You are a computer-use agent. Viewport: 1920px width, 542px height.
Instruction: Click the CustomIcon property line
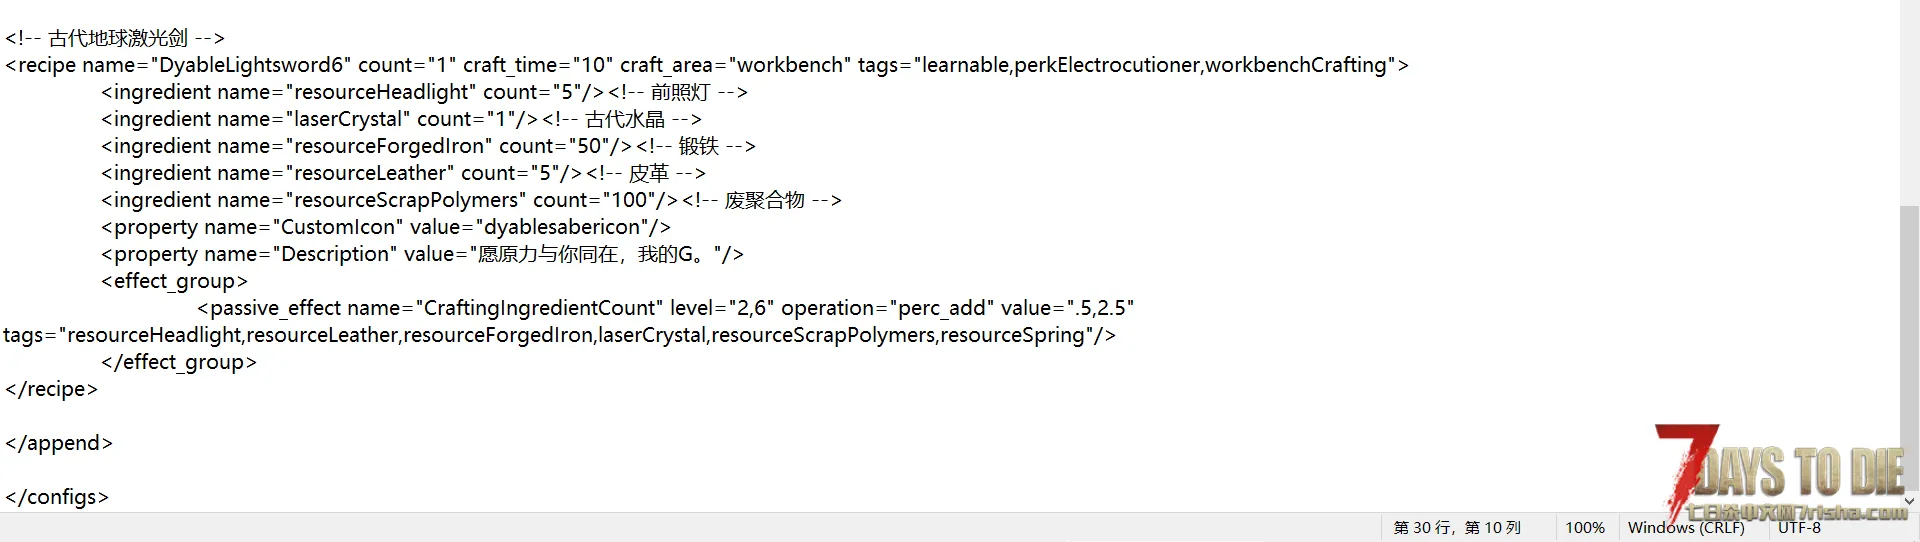tap(386, 227)
